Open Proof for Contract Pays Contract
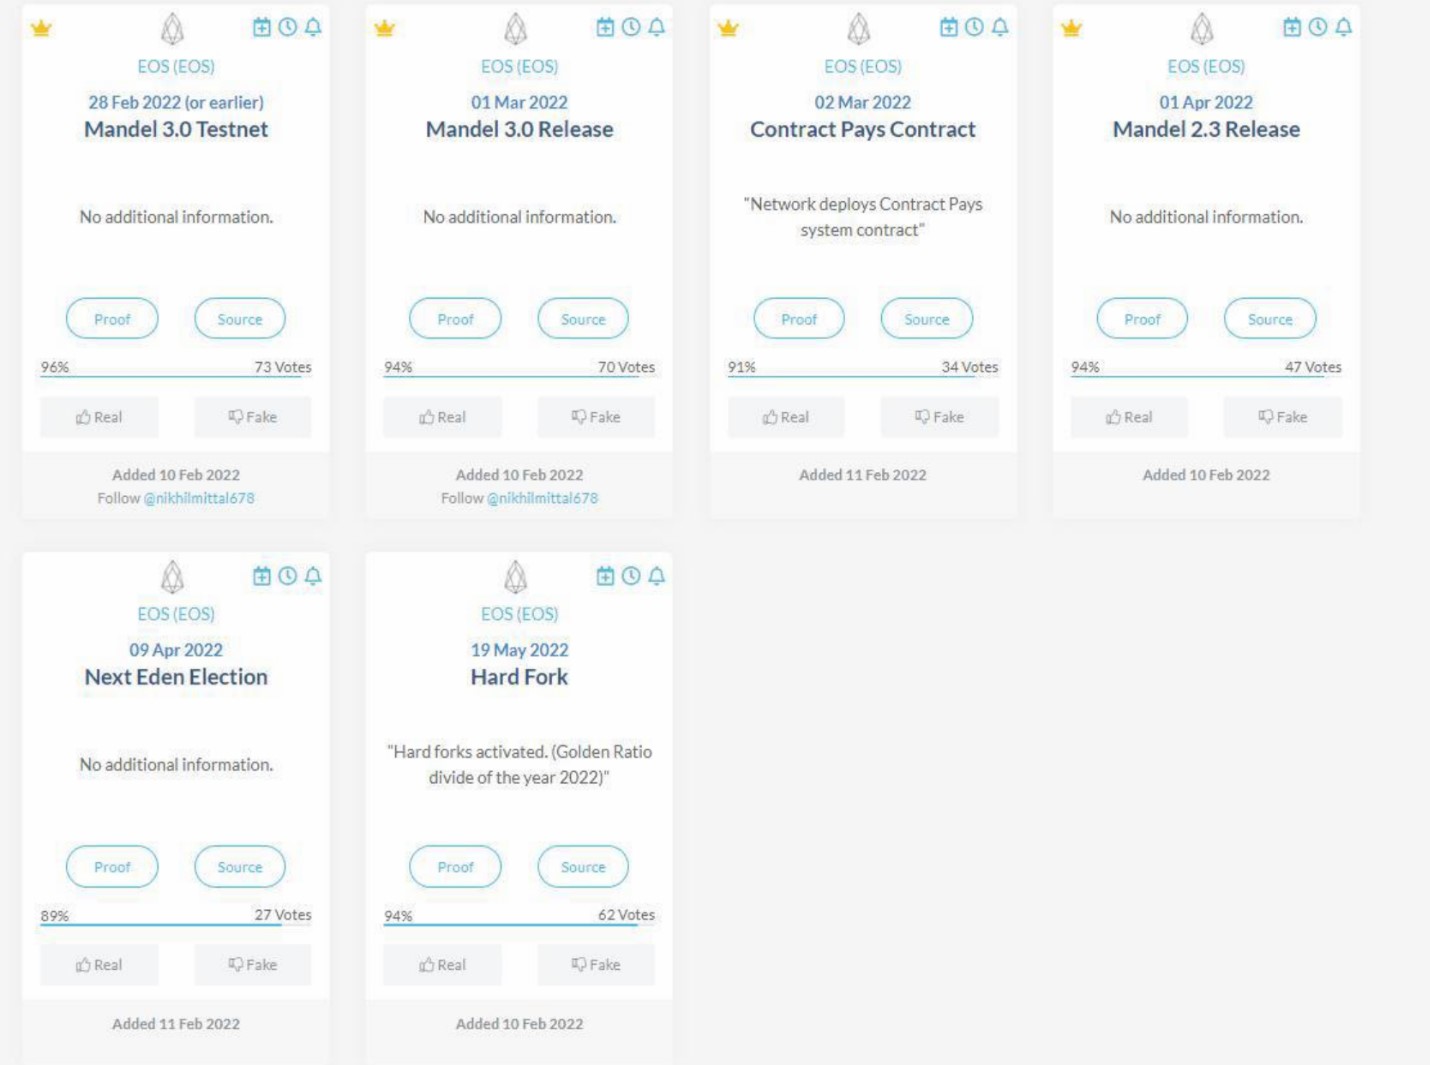 click(x=799, y=319)
